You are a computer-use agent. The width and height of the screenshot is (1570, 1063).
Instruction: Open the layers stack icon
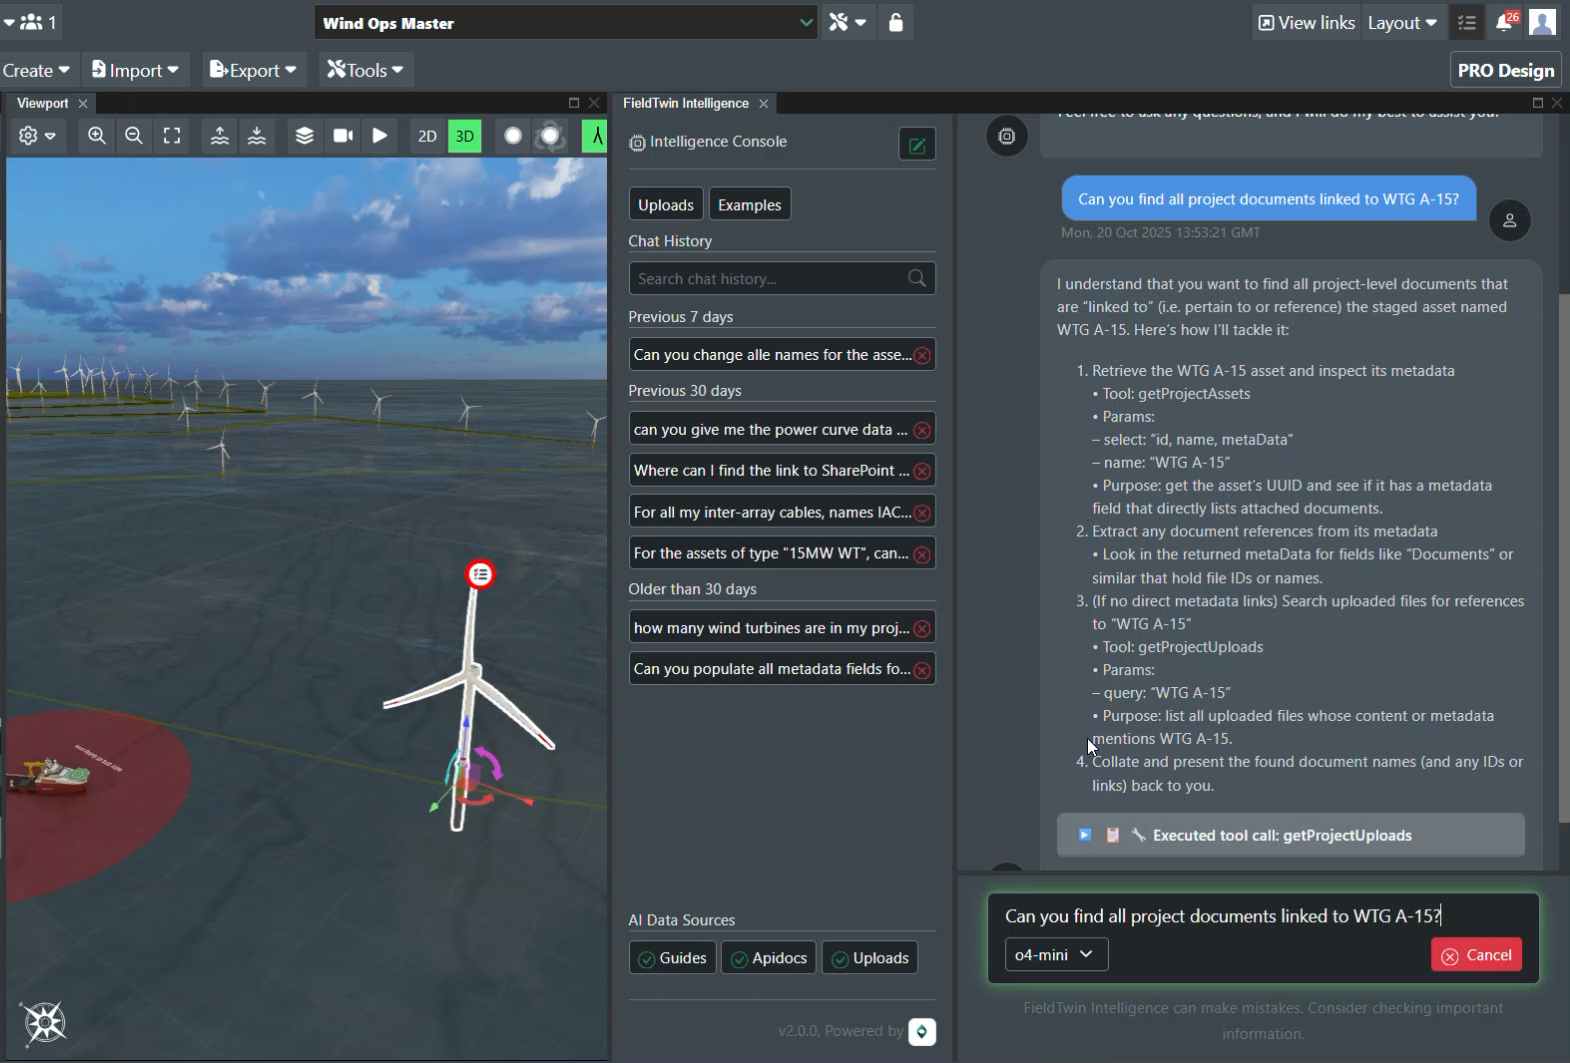click(305, 136)
